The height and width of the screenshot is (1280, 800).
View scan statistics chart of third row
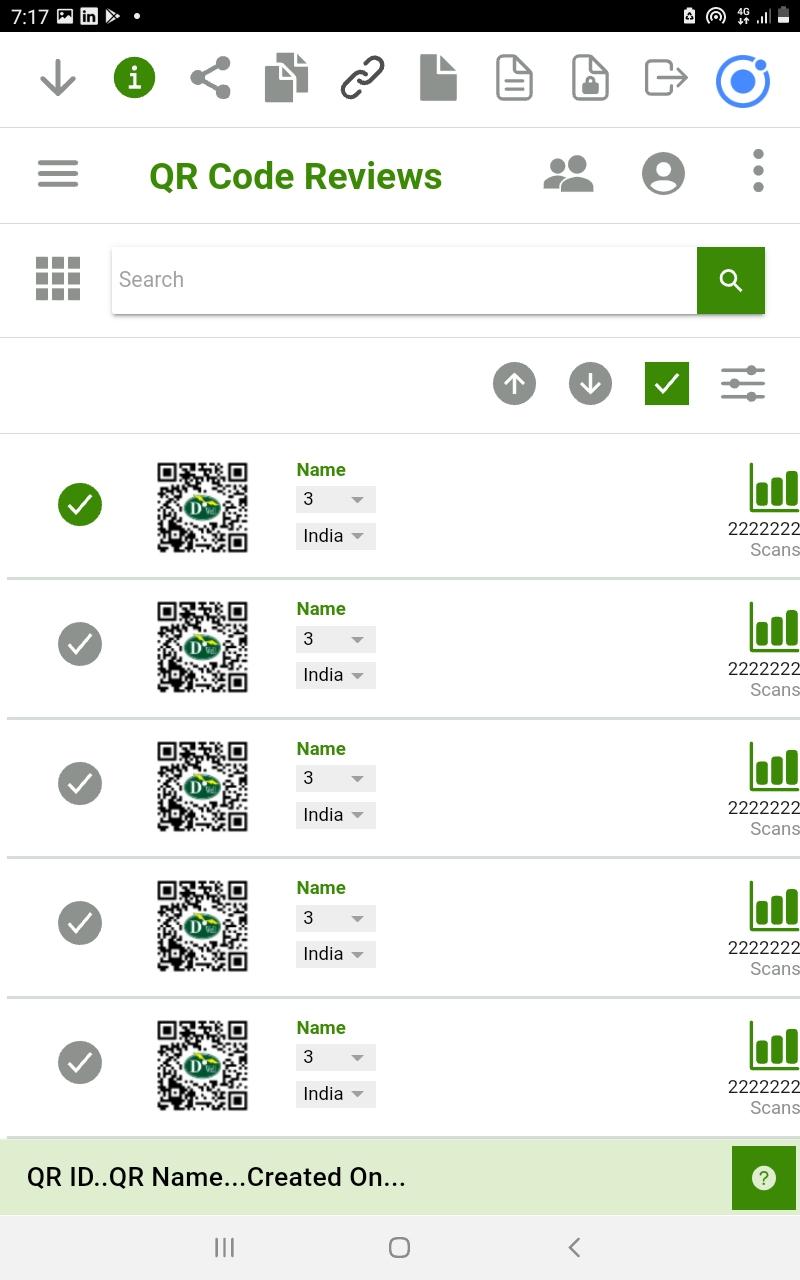[774, 766]
